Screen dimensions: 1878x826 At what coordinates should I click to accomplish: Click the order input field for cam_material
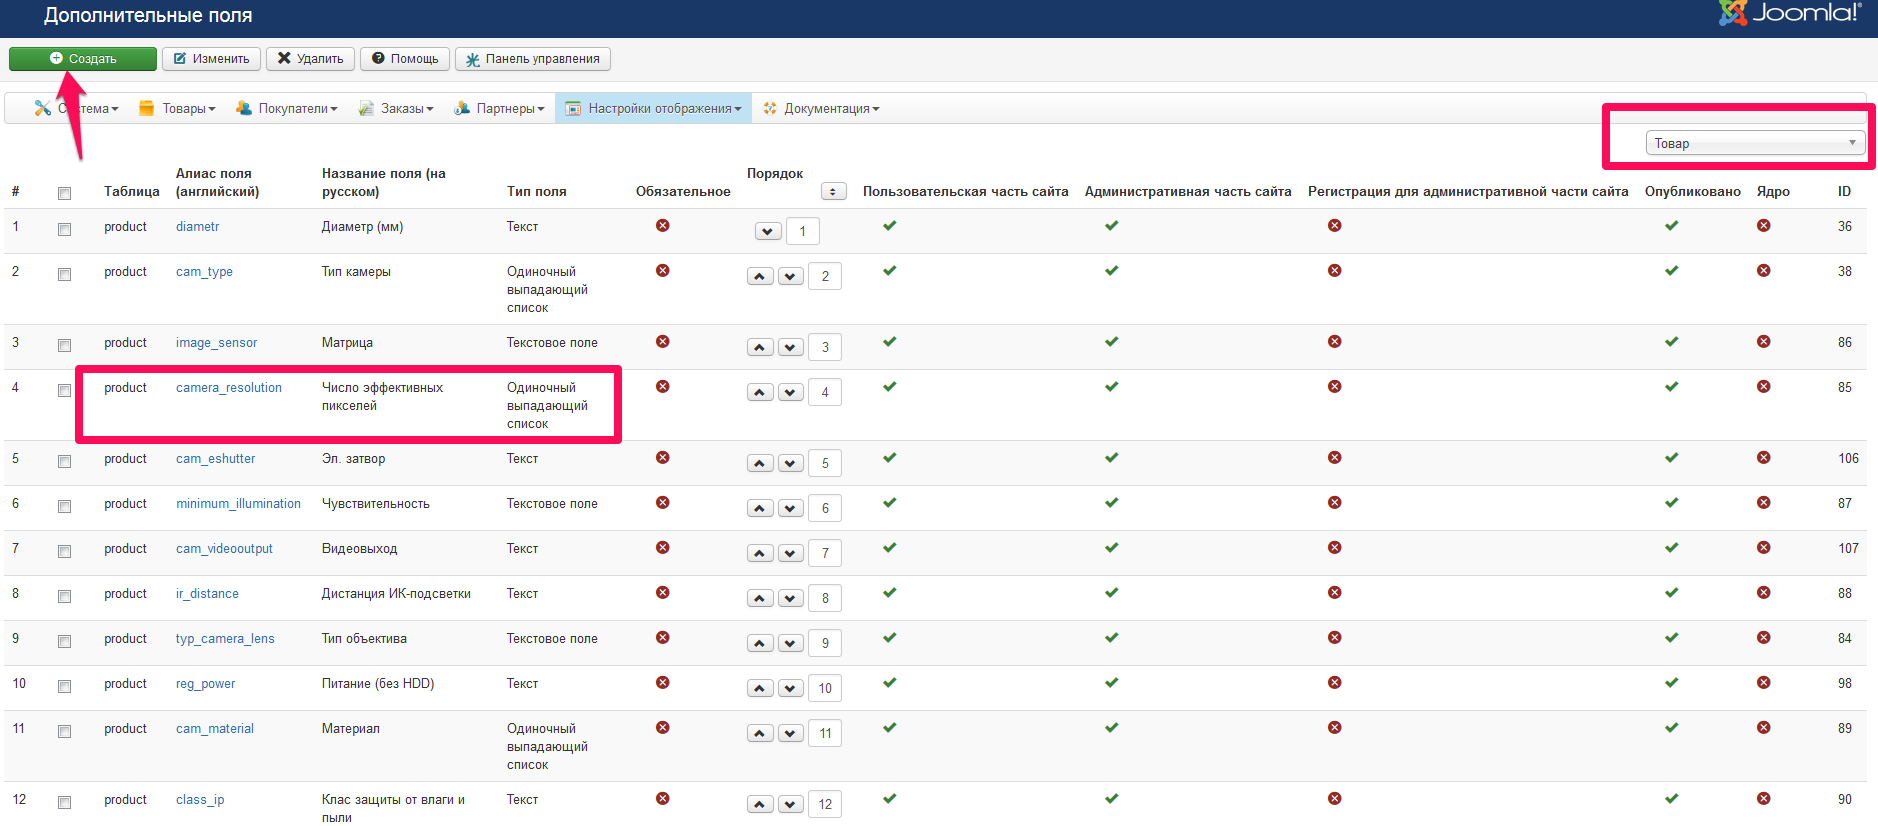click(x=825, y=733)
